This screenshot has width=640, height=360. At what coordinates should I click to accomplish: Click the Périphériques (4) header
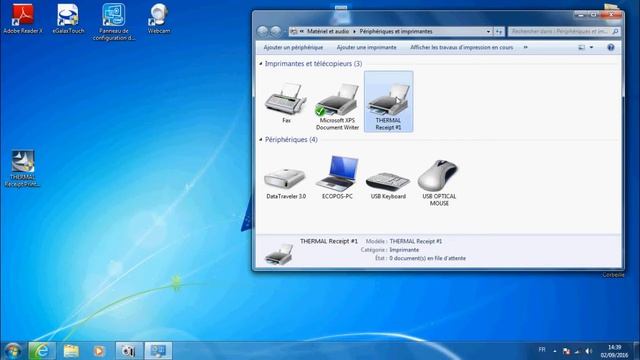pos(291,140)
